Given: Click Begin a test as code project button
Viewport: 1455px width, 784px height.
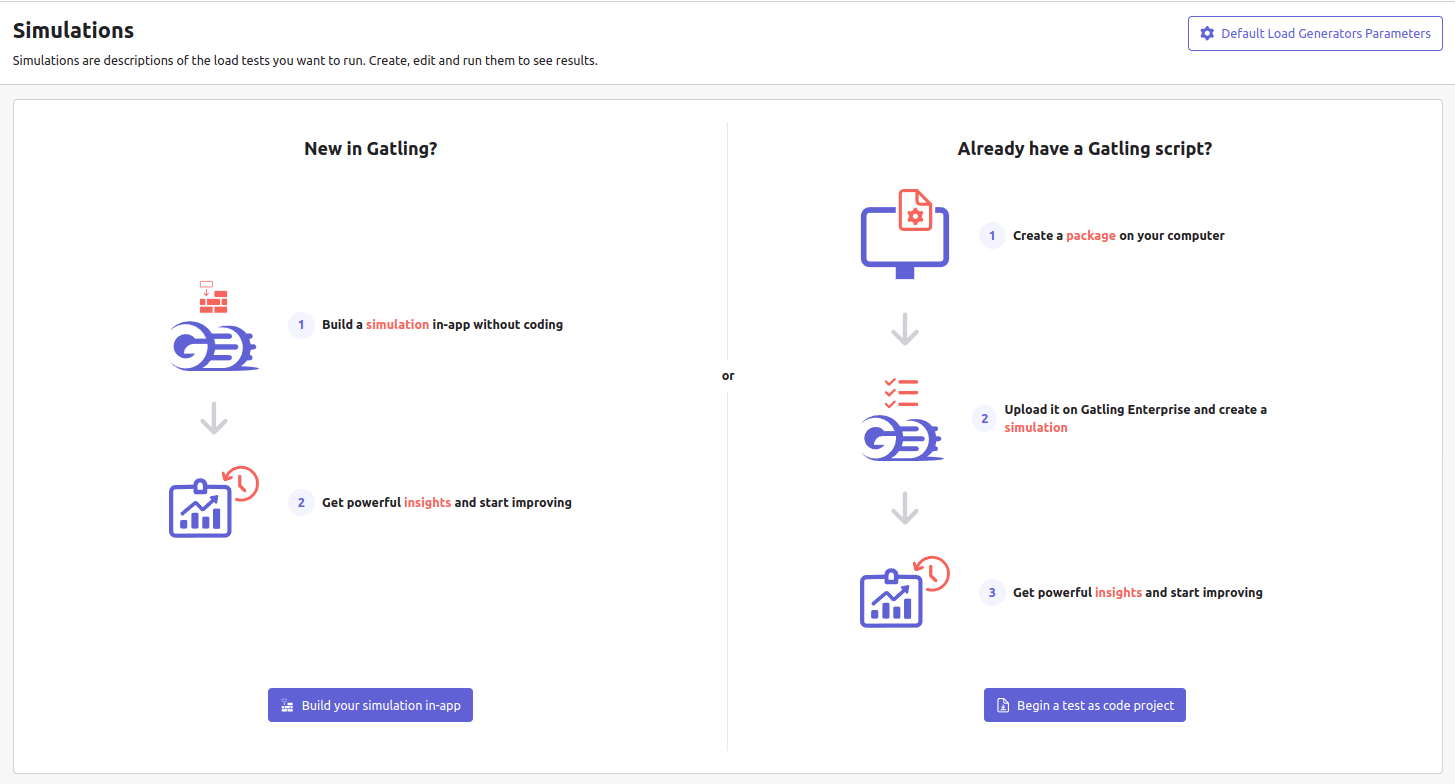Looking at the screenshot, I should 1085,705.
